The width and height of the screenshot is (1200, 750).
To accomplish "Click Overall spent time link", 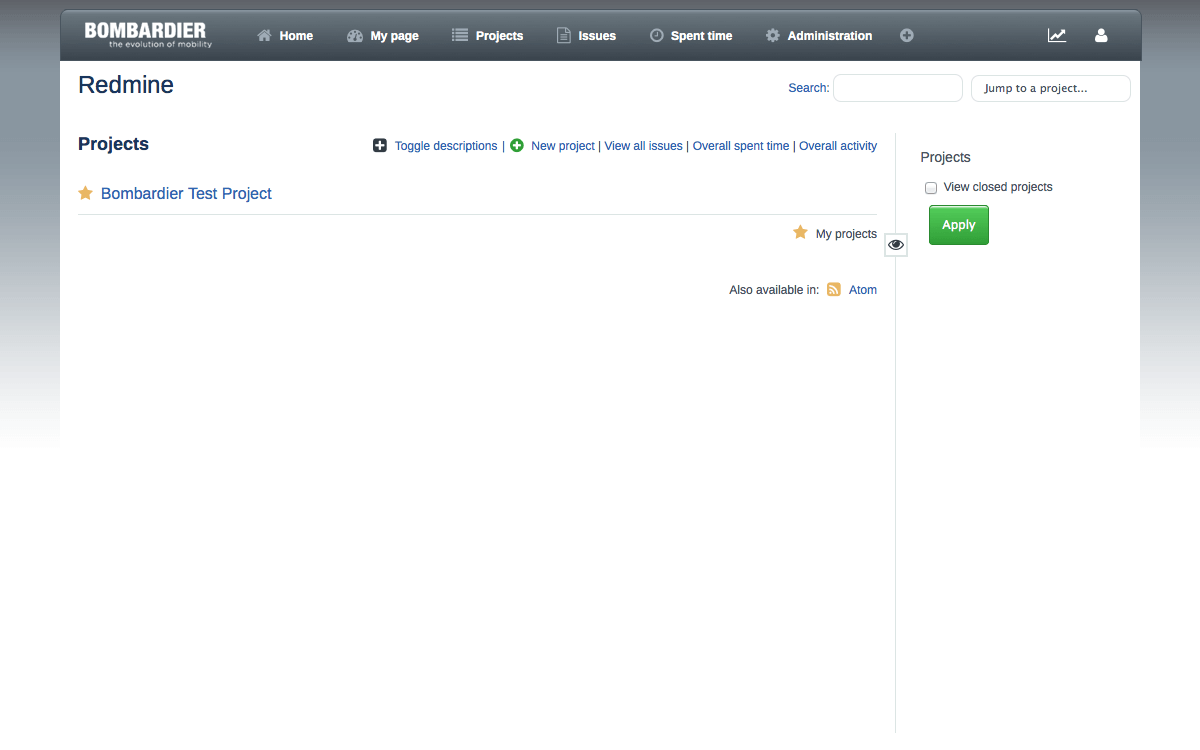I will [741, 146].
